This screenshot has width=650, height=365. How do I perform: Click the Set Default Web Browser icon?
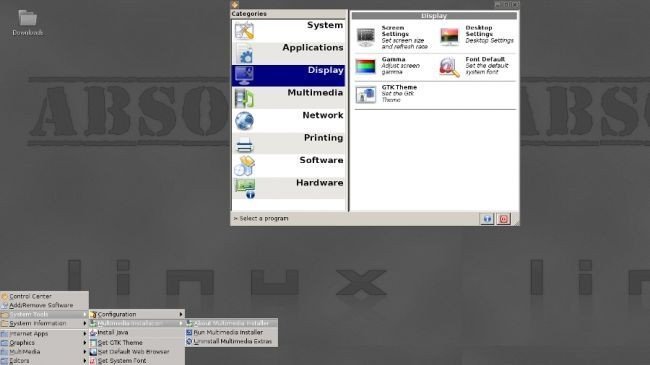coord(93,352)
